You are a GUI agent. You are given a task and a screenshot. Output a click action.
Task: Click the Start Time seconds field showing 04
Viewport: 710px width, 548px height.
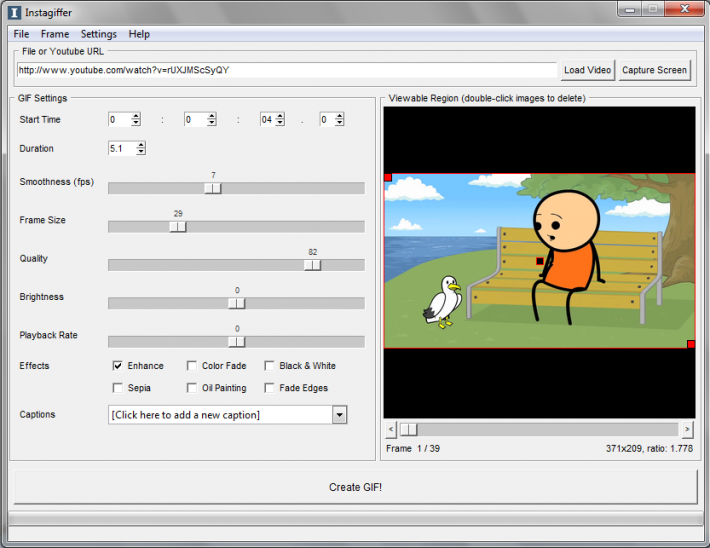[x=268, y=120]
